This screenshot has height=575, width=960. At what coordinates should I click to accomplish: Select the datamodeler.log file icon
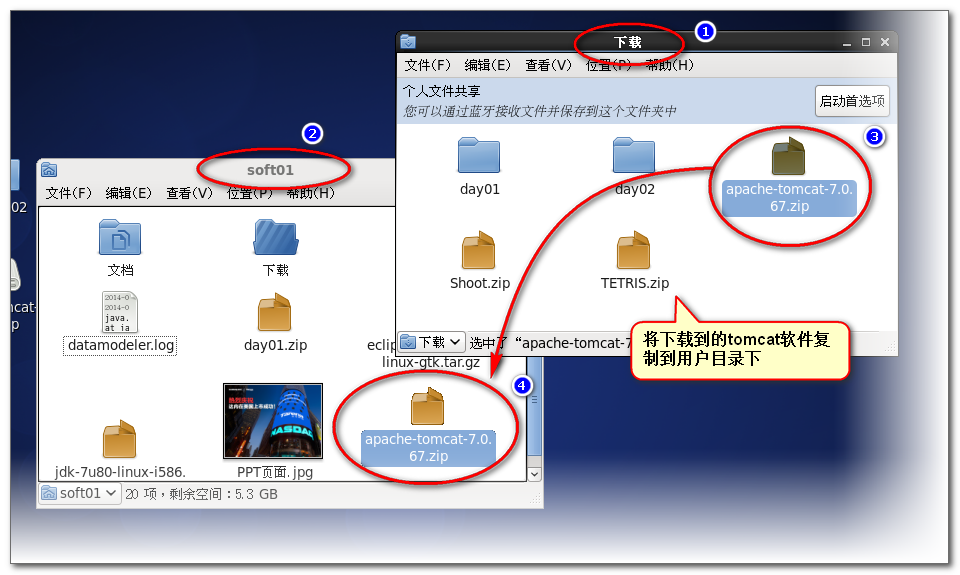[120, 312]
